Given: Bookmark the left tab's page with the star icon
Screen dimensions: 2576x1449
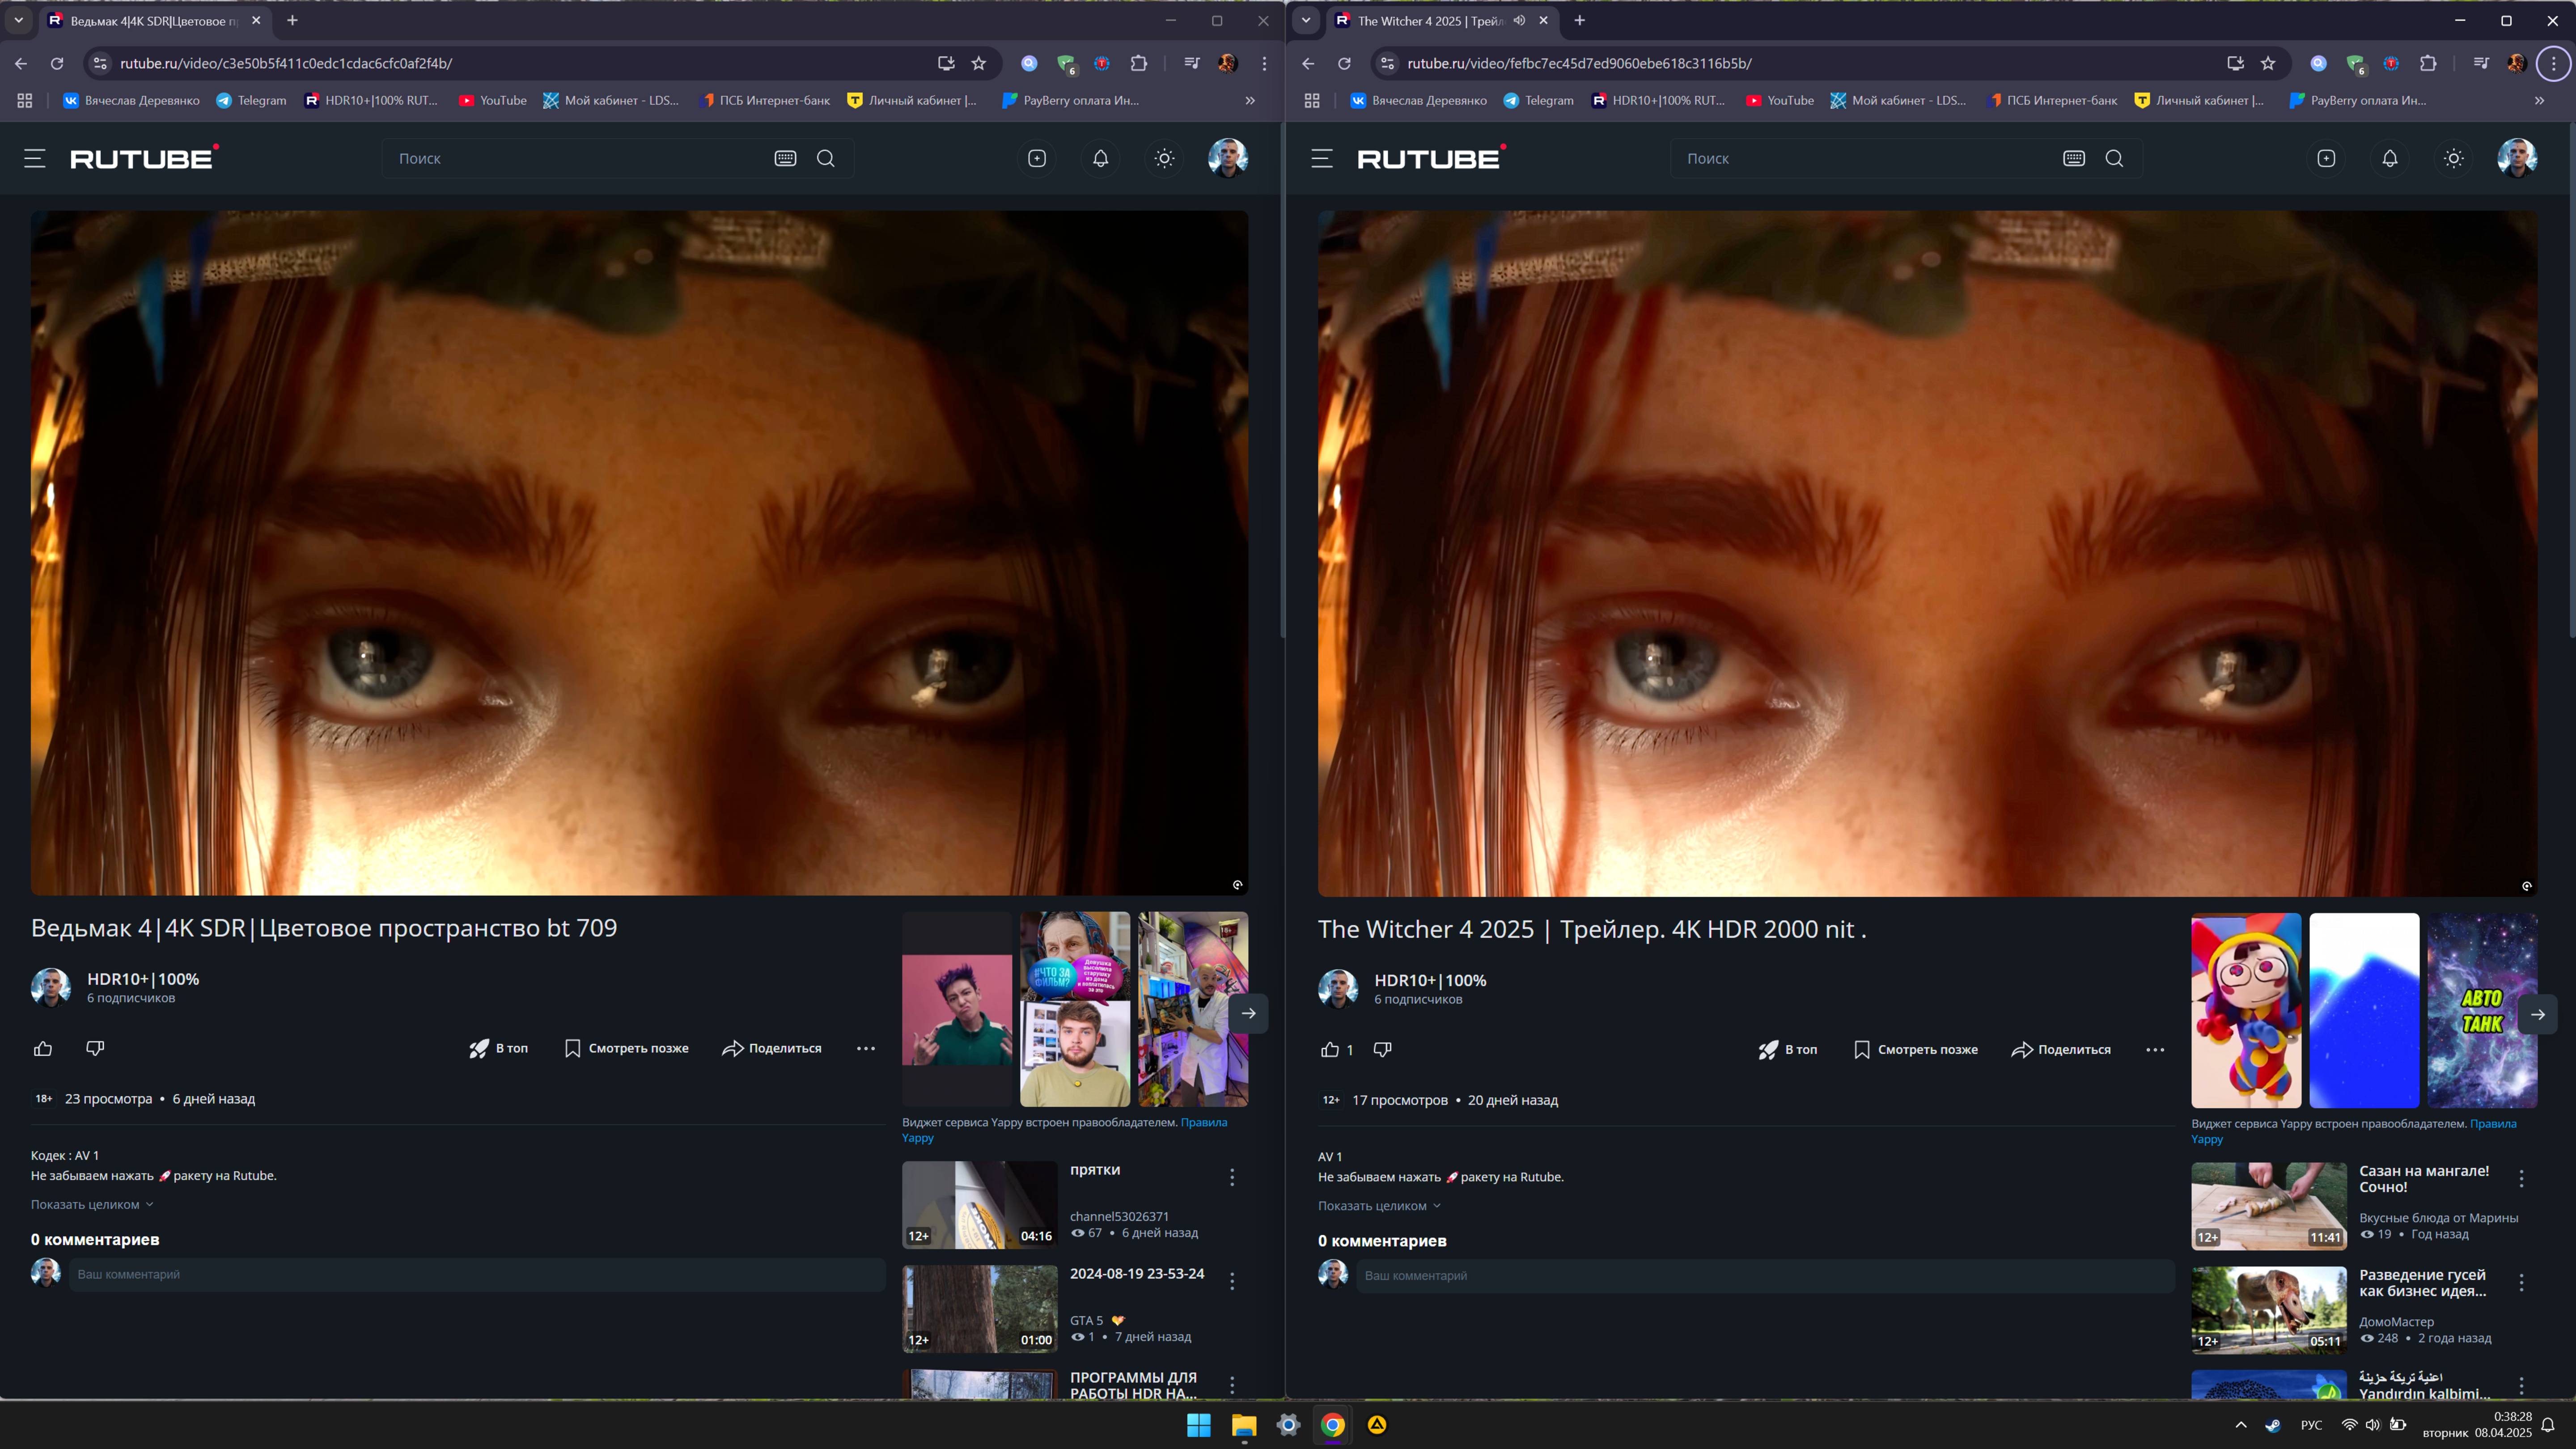Looking at the screenshot, I should 979,63.
